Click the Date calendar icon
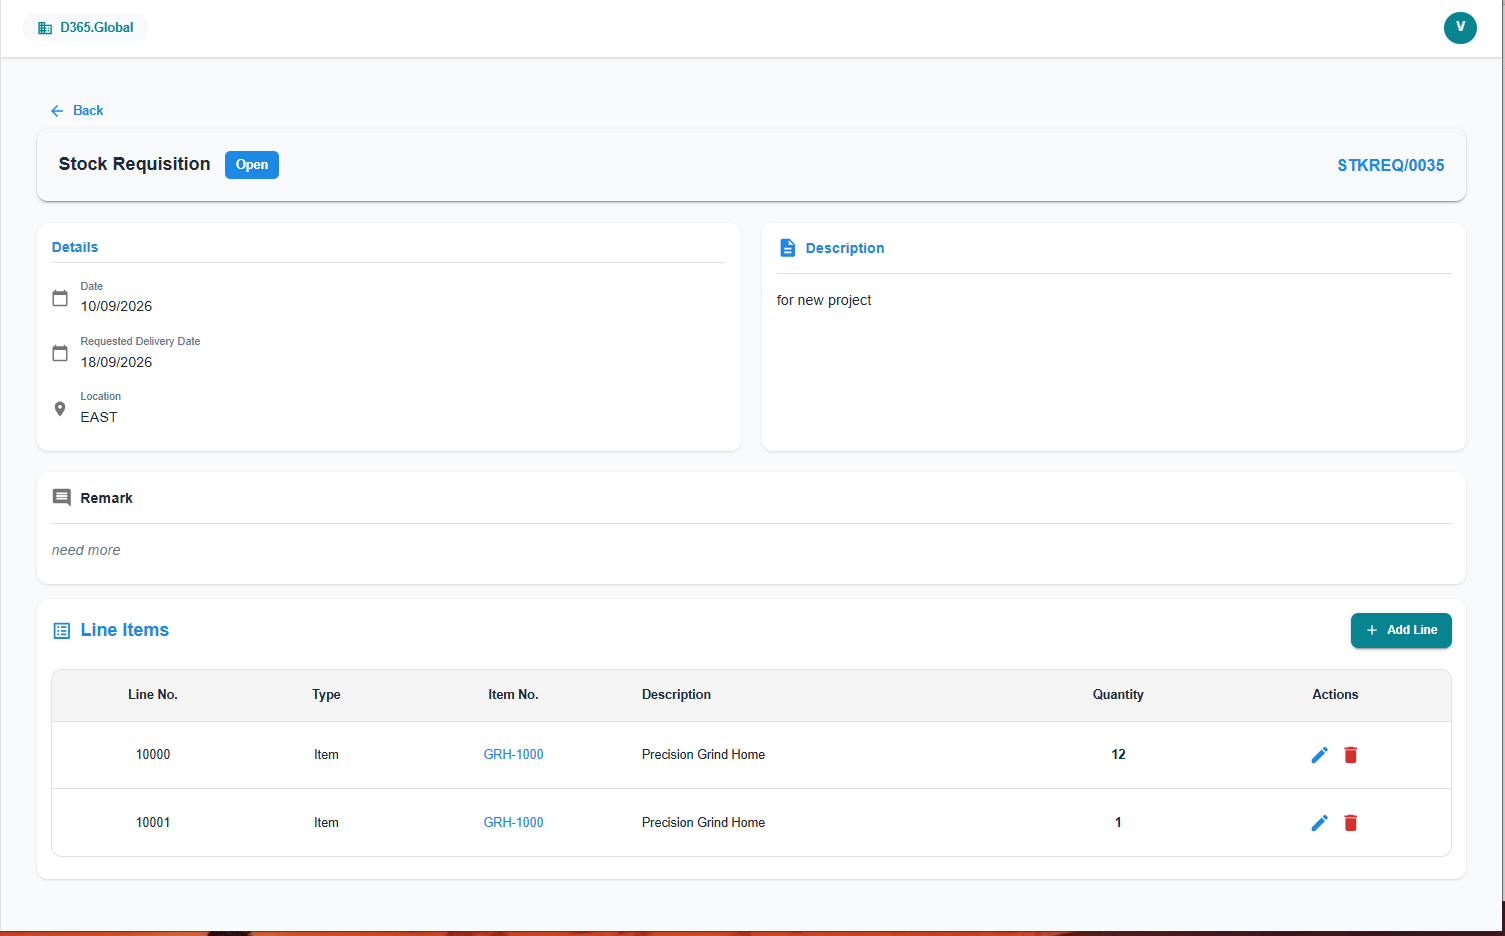 click(60, 298)
